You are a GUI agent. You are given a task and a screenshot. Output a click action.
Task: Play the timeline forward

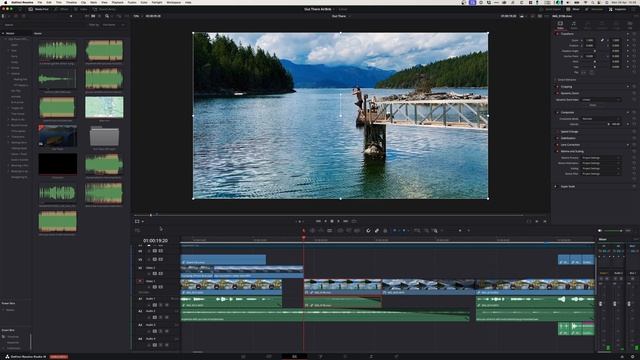pos(338,221)
